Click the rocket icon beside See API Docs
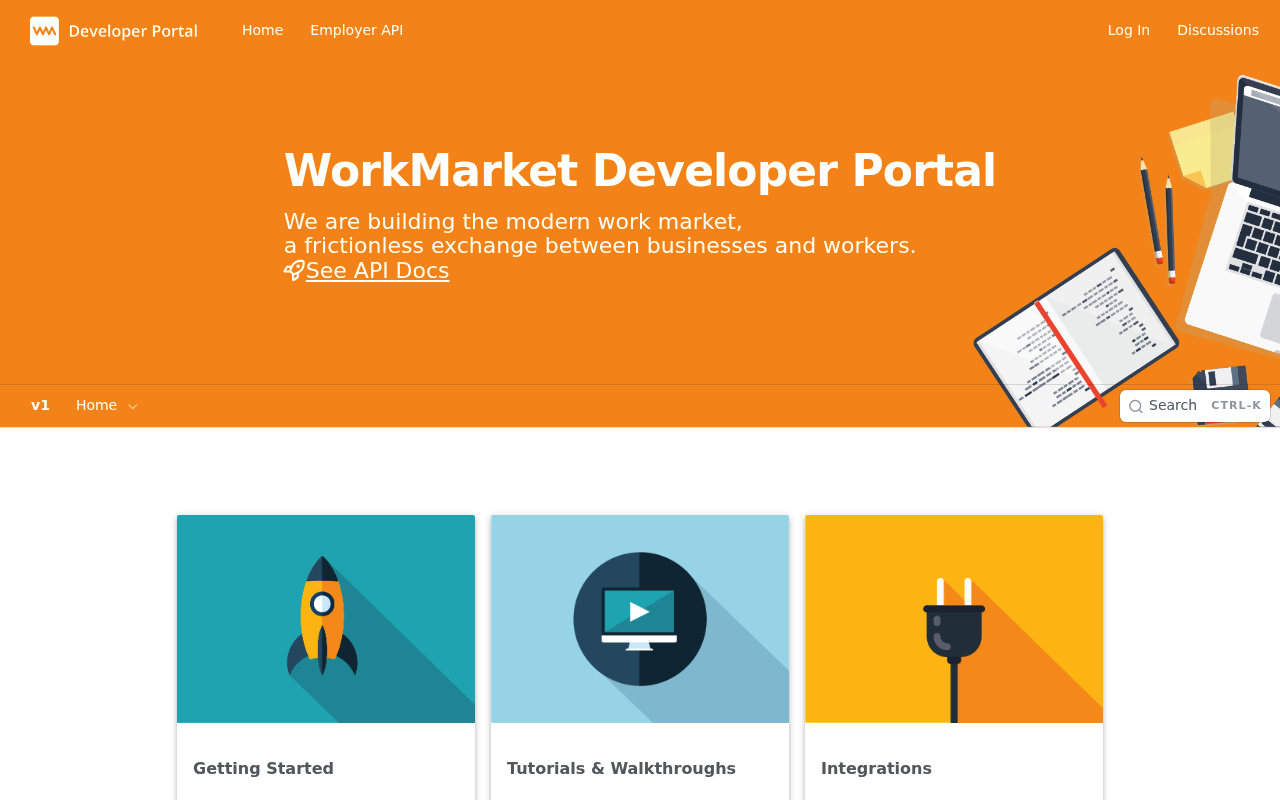 (294, 271)
